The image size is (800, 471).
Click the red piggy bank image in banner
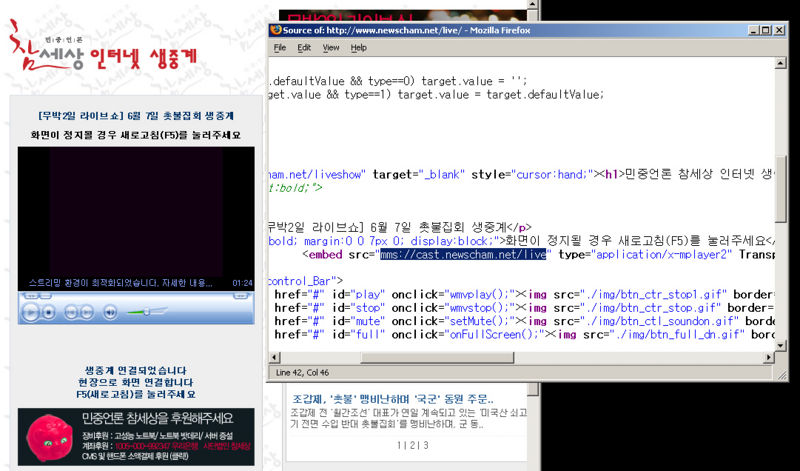point(49,438)
